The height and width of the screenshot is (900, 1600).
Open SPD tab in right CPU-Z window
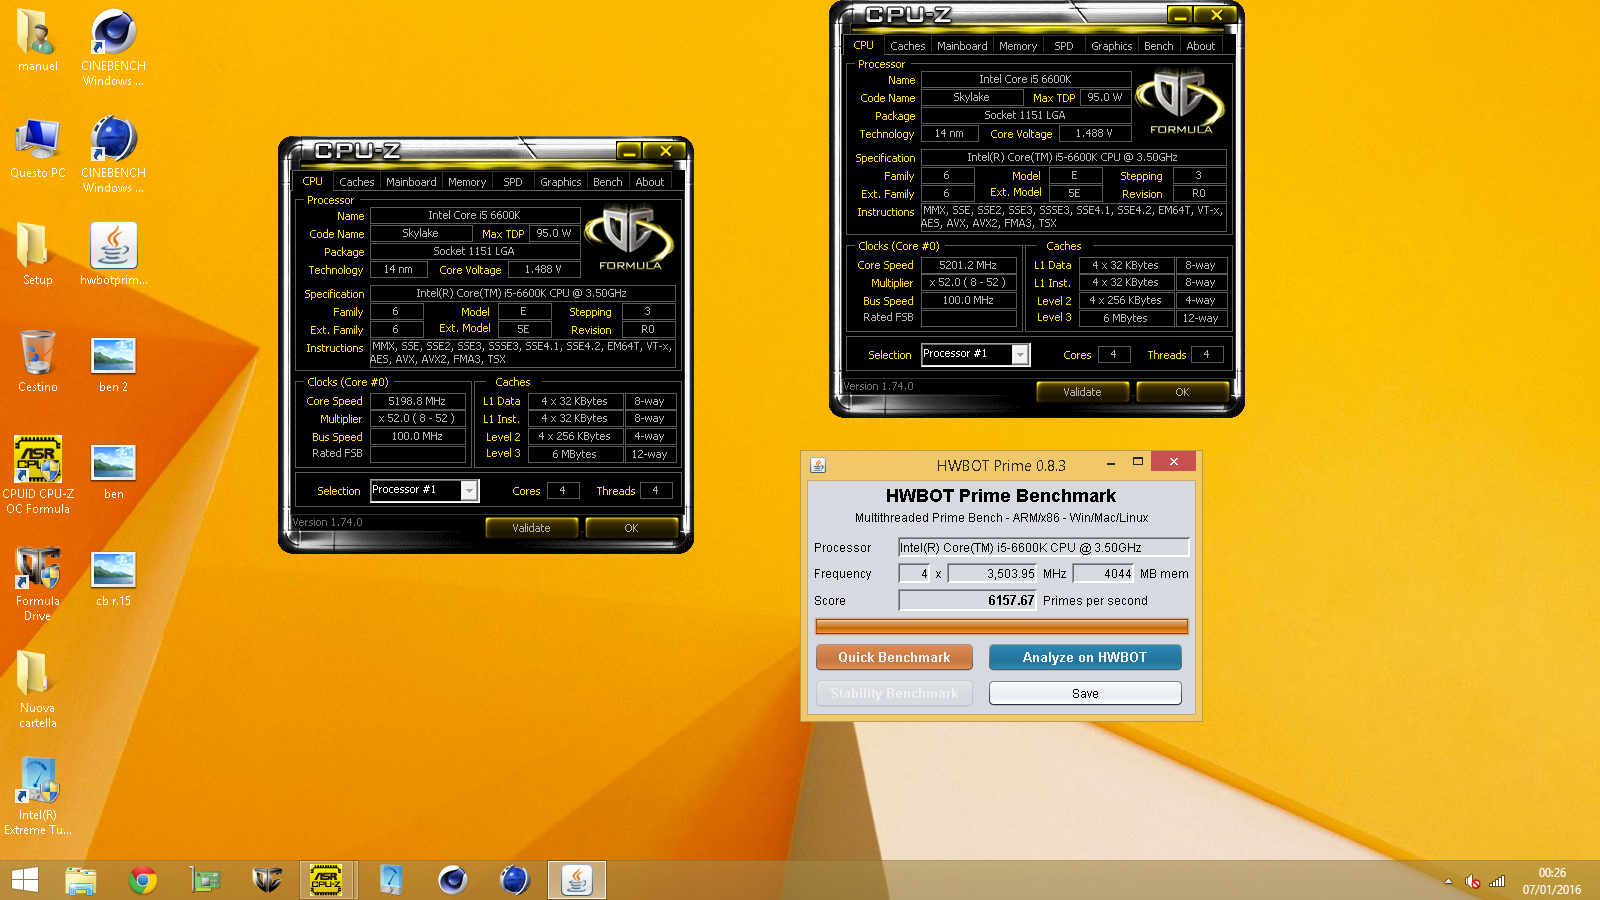point(1064,46)
